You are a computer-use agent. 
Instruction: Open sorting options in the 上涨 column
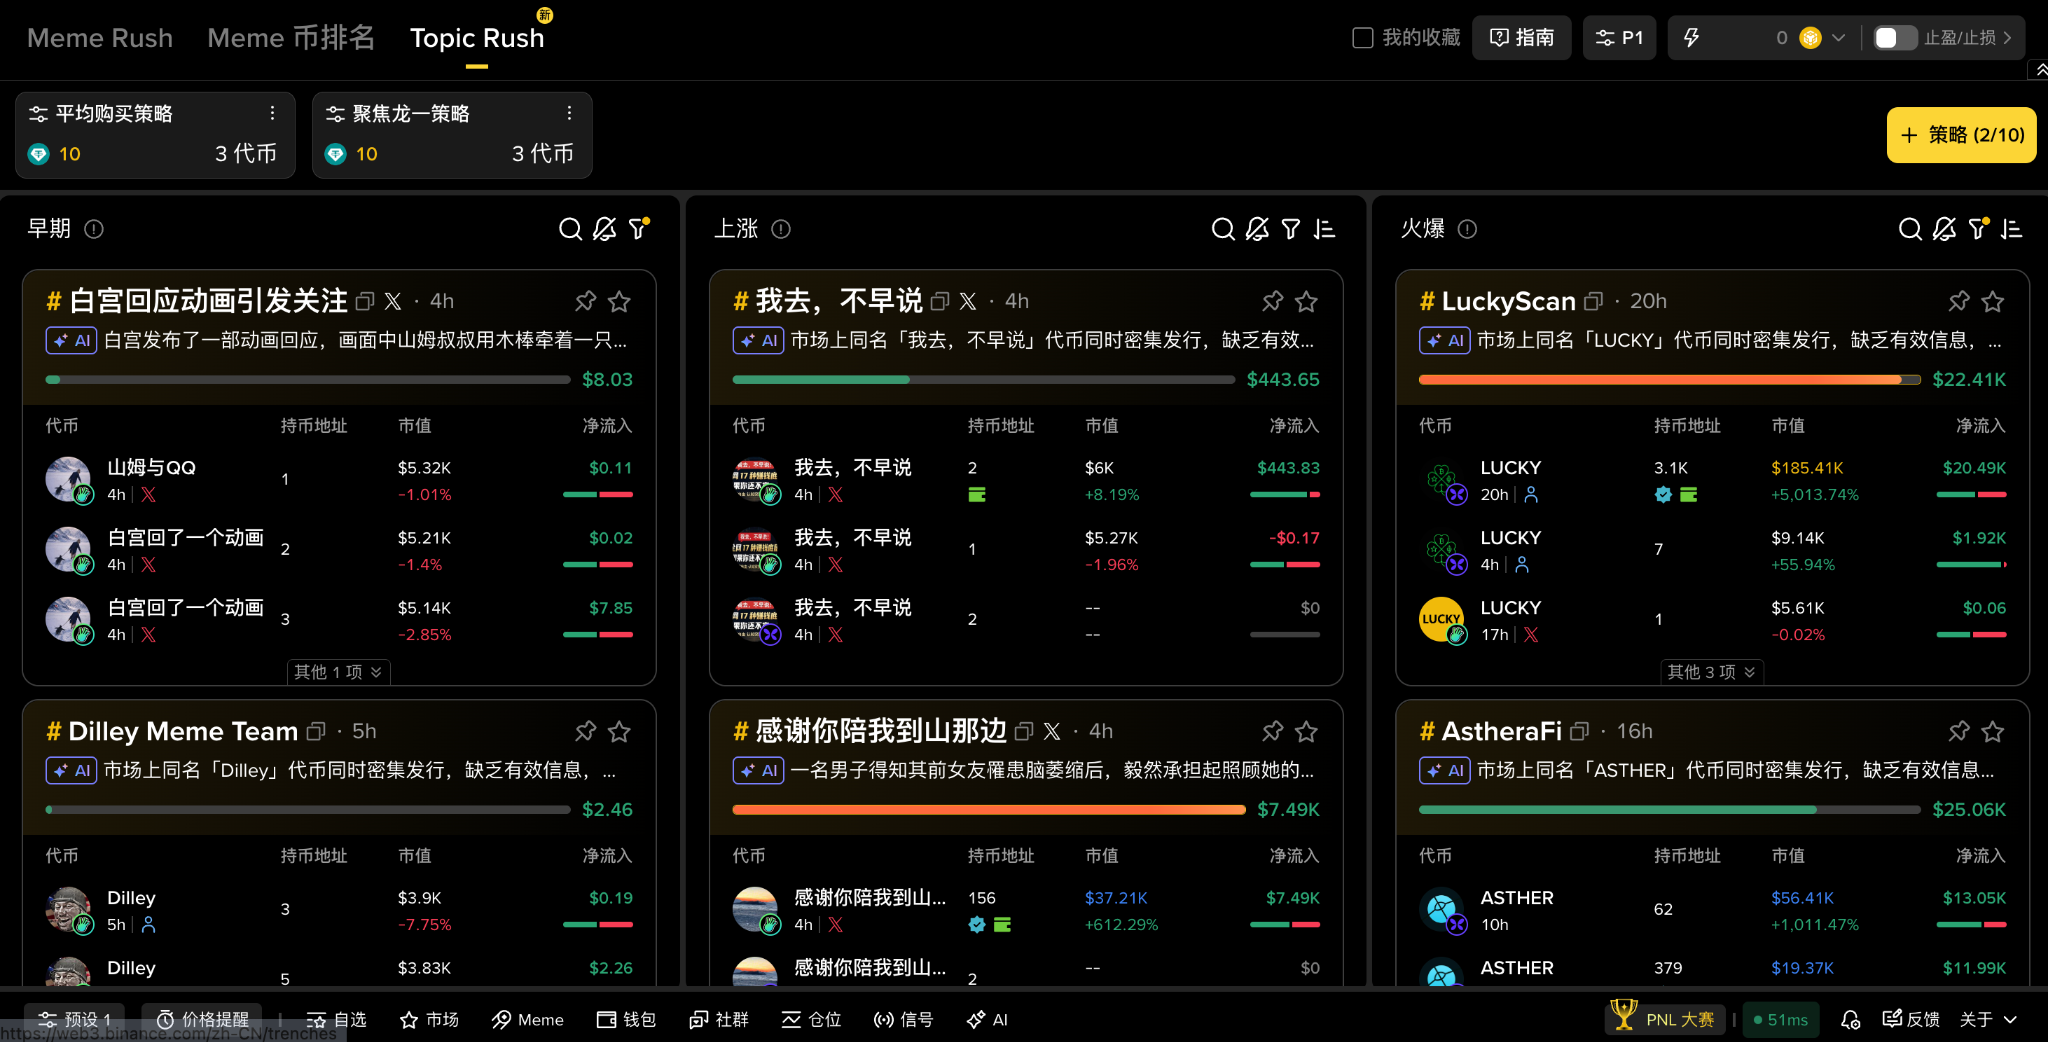pyautogui.click(x=1325, y=229)
